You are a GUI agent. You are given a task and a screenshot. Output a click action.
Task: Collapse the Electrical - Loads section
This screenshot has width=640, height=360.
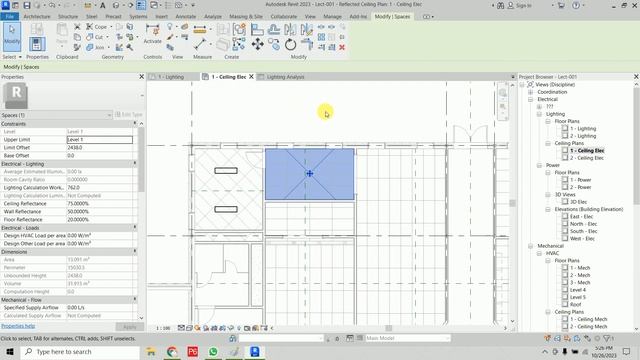[x=135, y=228]
